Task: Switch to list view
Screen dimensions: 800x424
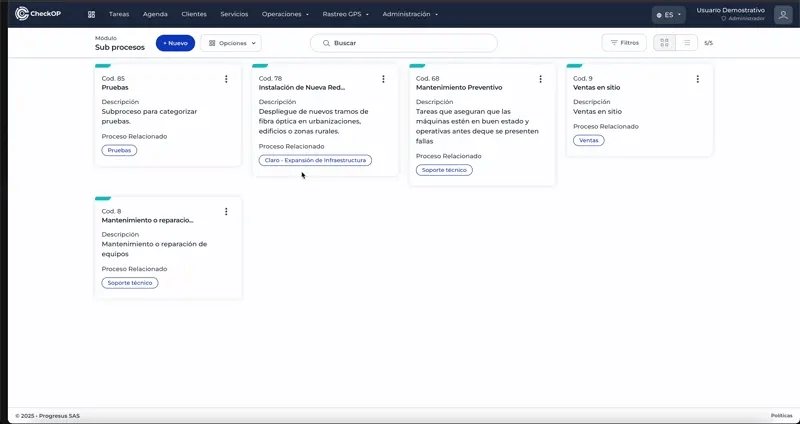Action: [x=687, y=43]
